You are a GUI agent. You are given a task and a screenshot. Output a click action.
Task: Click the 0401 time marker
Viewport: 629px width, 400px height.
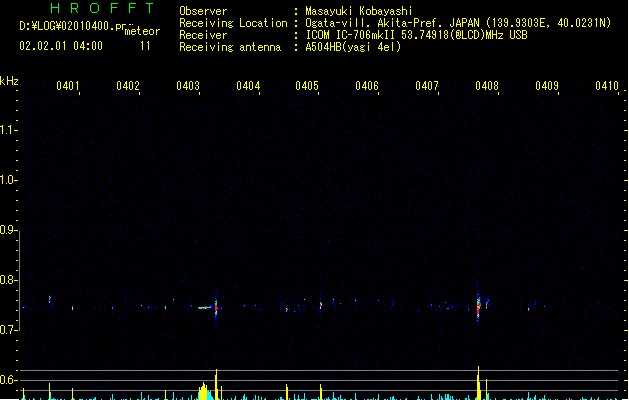pos(67,86)
